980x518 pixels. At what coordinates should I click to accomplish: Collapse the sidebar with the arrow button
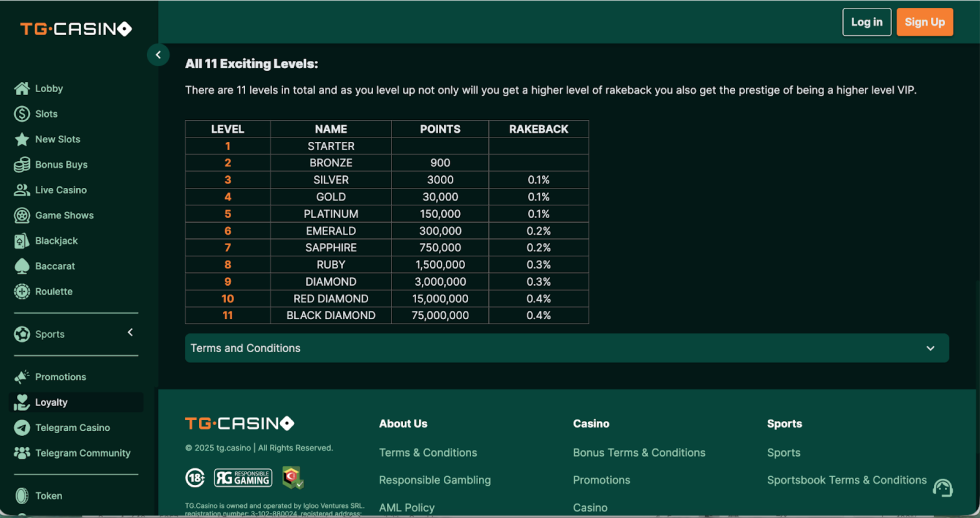pyautogui.click(x=158, y=55)
